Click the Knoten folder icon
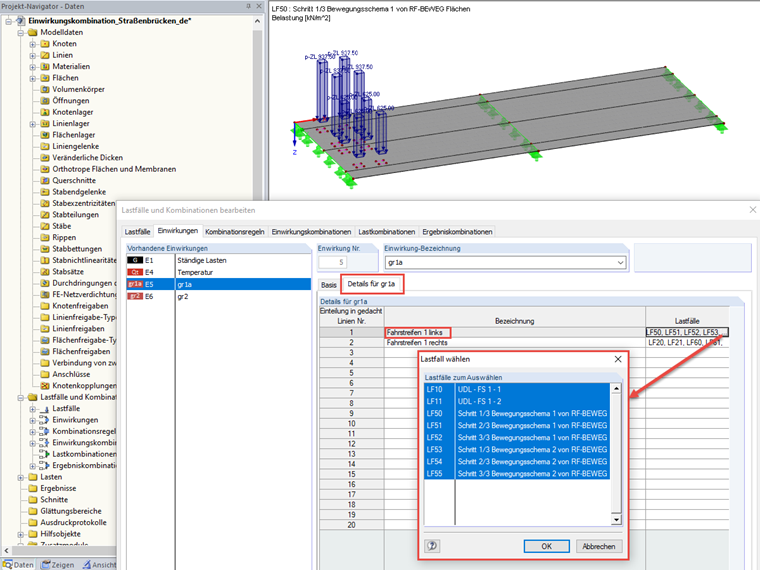760x570 pixels. point(45,44)
